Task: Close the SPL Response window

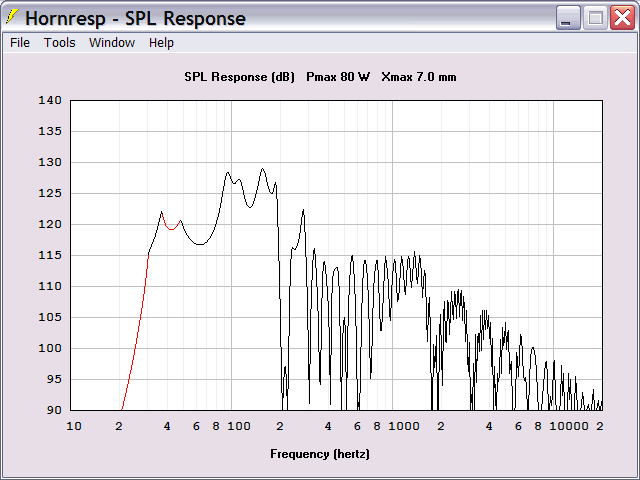Action: click(622, 18)
